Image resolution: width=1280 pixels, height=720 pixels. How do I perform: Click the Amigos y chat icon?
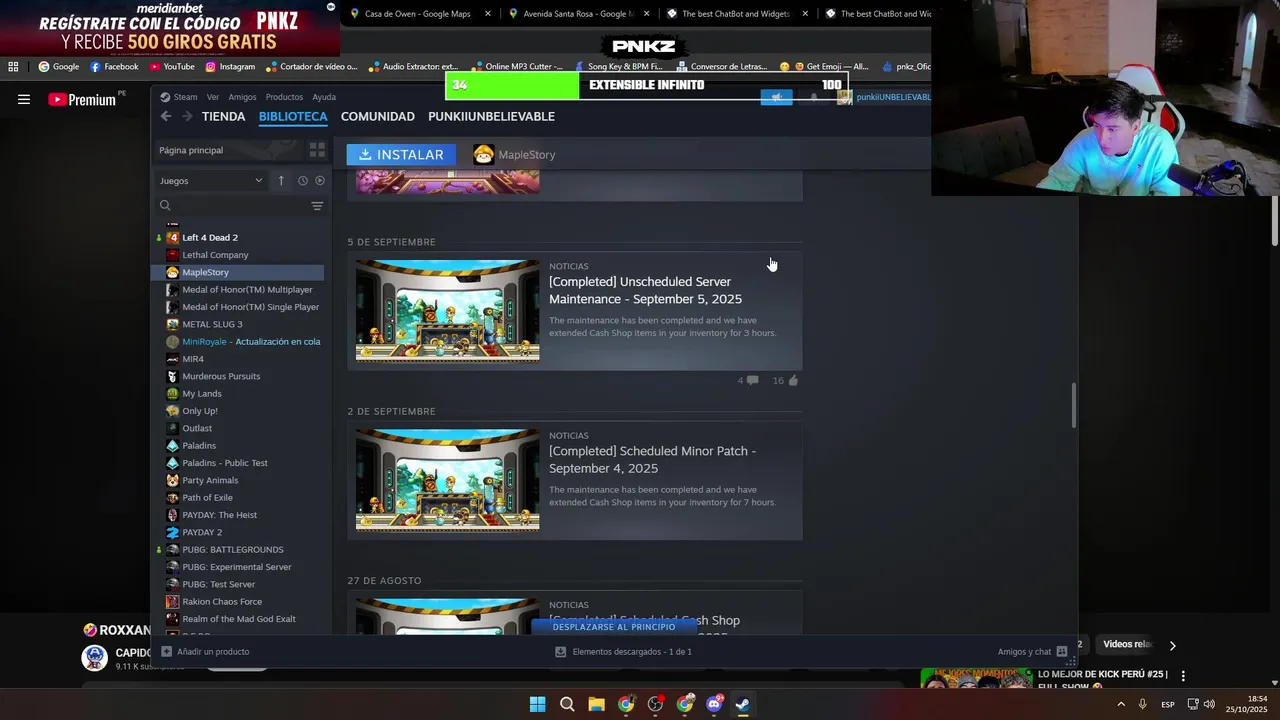1062,652
